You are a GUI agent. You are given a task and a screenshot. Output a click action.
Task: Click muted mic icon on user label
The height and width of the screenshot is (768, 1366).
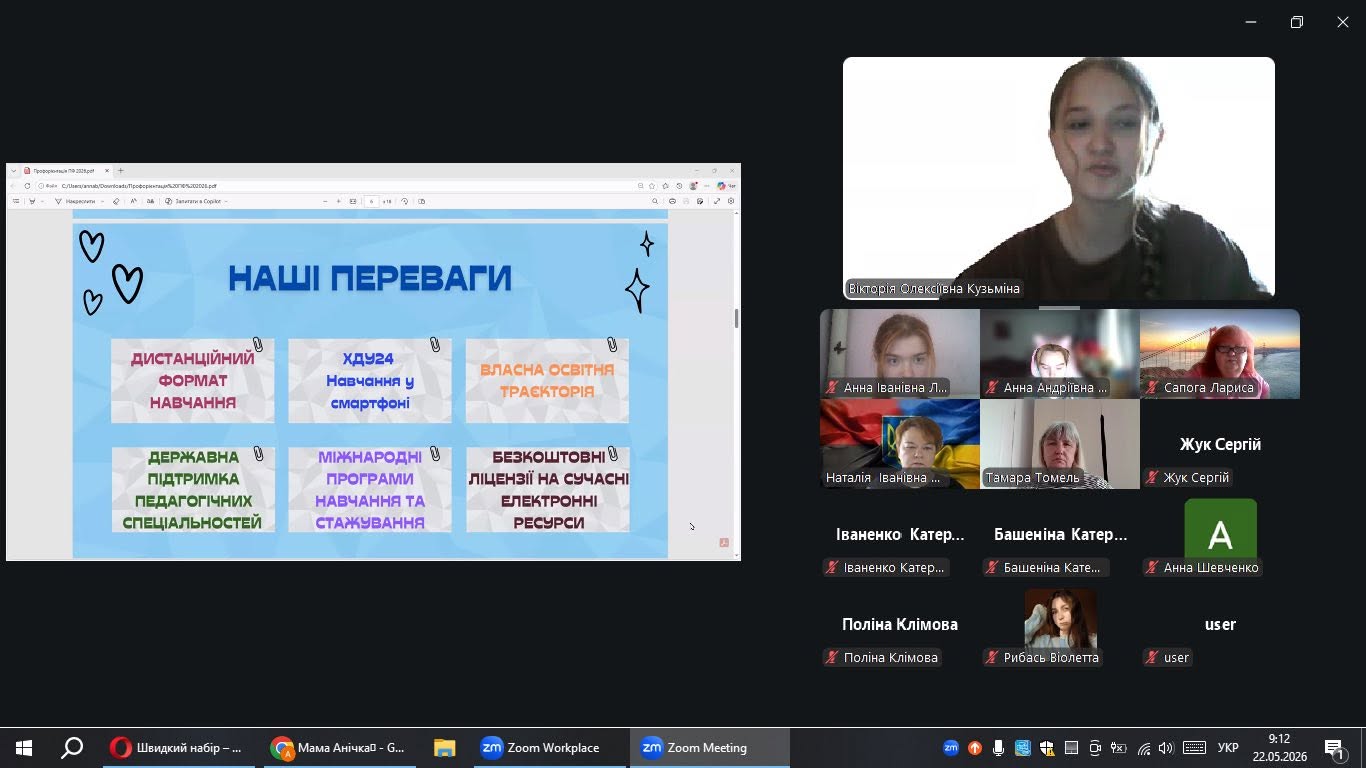1152,658
